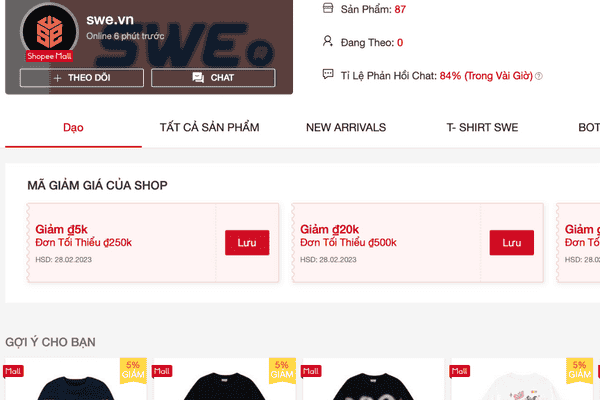The image size is (600, 400).
Task: Click the person icon beside Đang Theo
Action: (328, 41)
